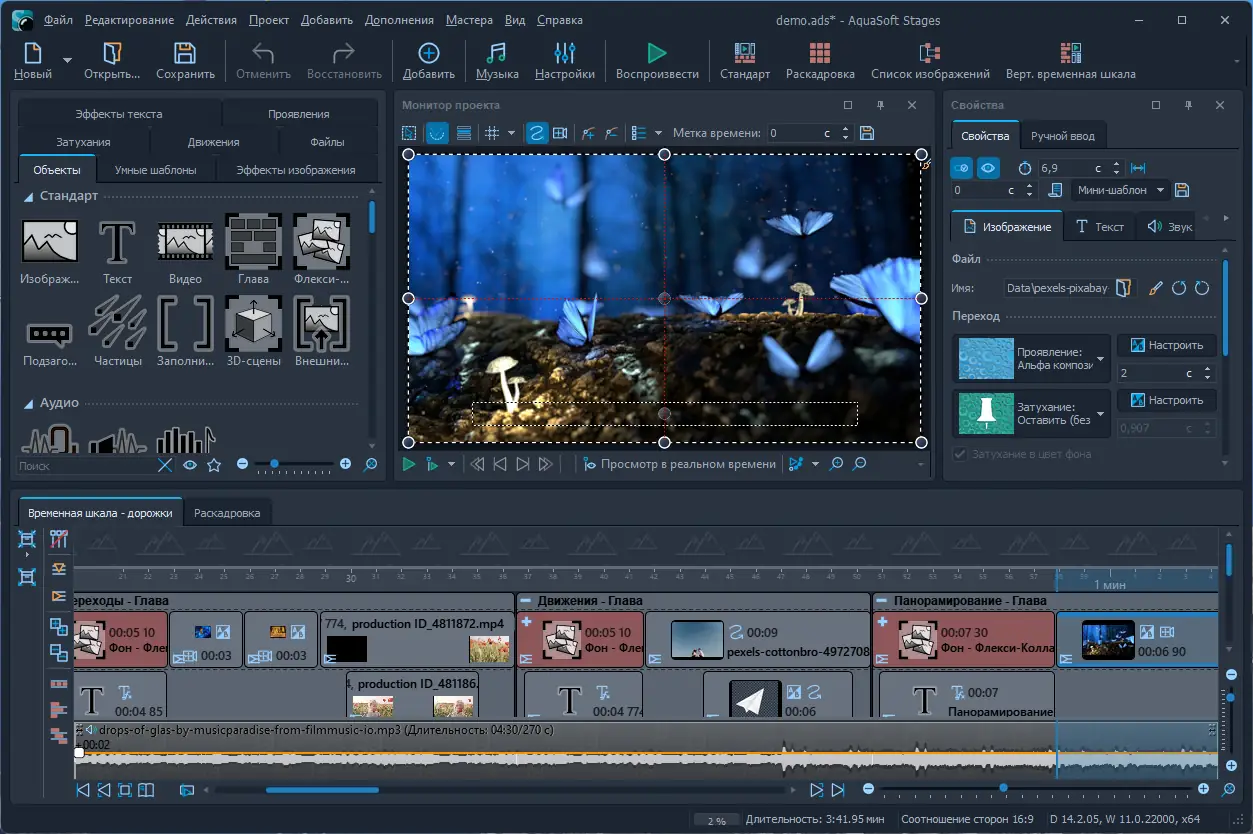Toggle the eye visibility button in Свойства

(x=988, y=168)
